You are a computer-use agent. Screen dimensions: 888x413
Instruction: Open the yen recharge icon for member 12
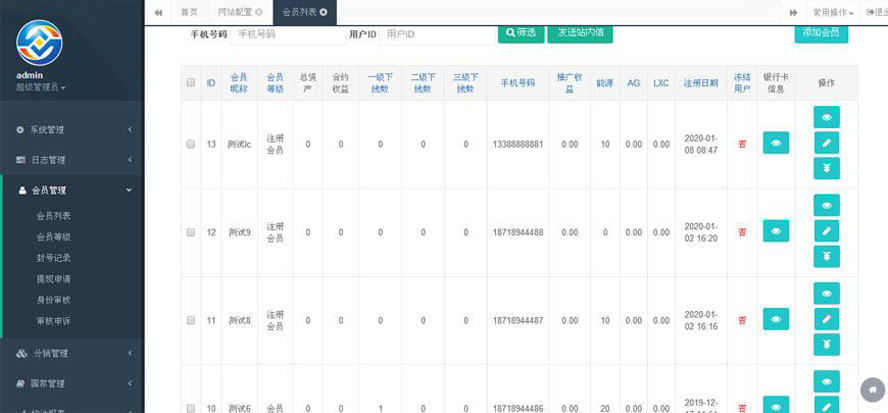coord(826,257)
